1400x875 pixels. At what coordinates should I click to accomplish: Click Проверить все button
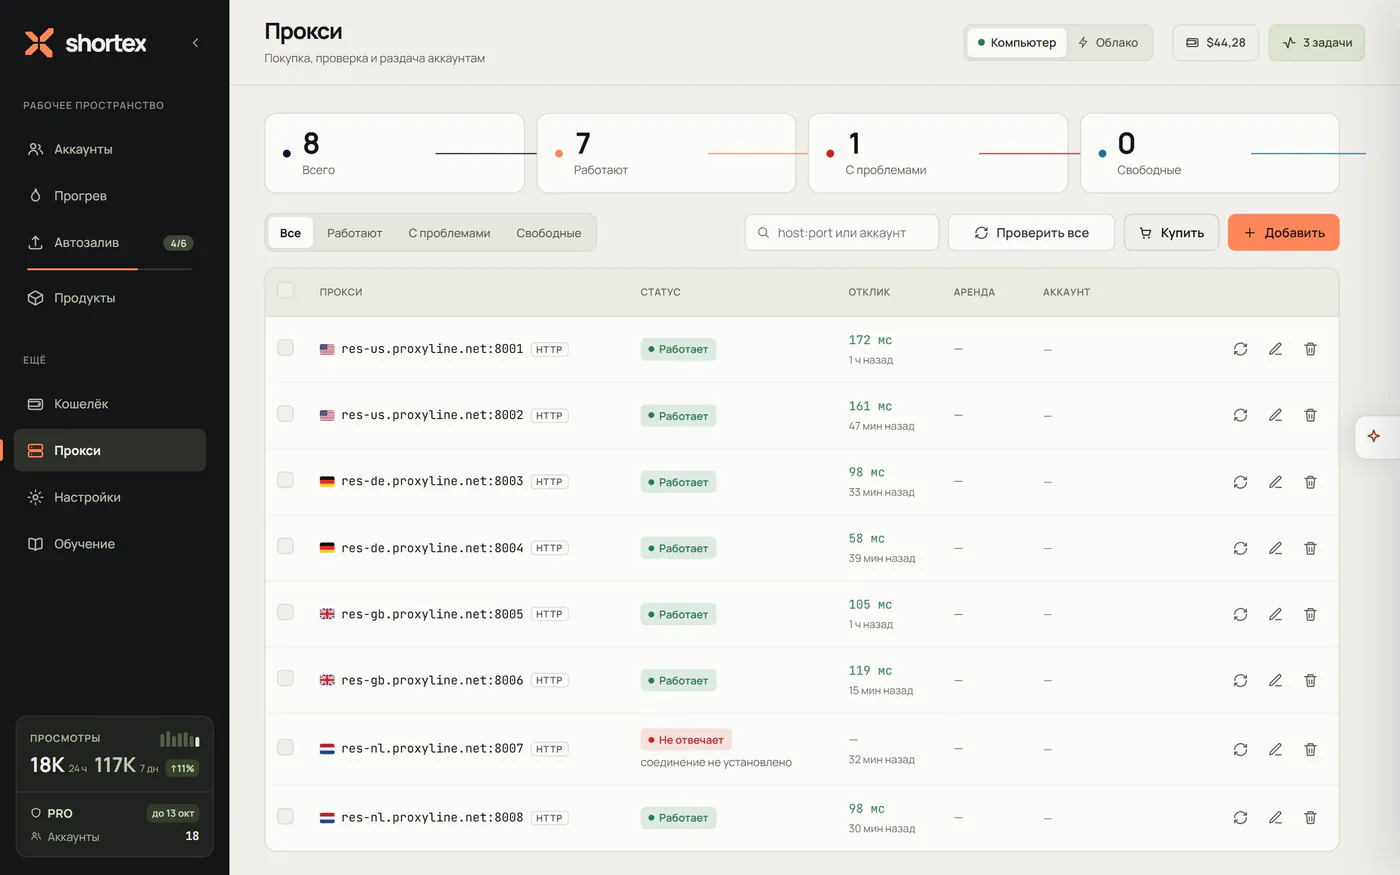(1031, 233)
